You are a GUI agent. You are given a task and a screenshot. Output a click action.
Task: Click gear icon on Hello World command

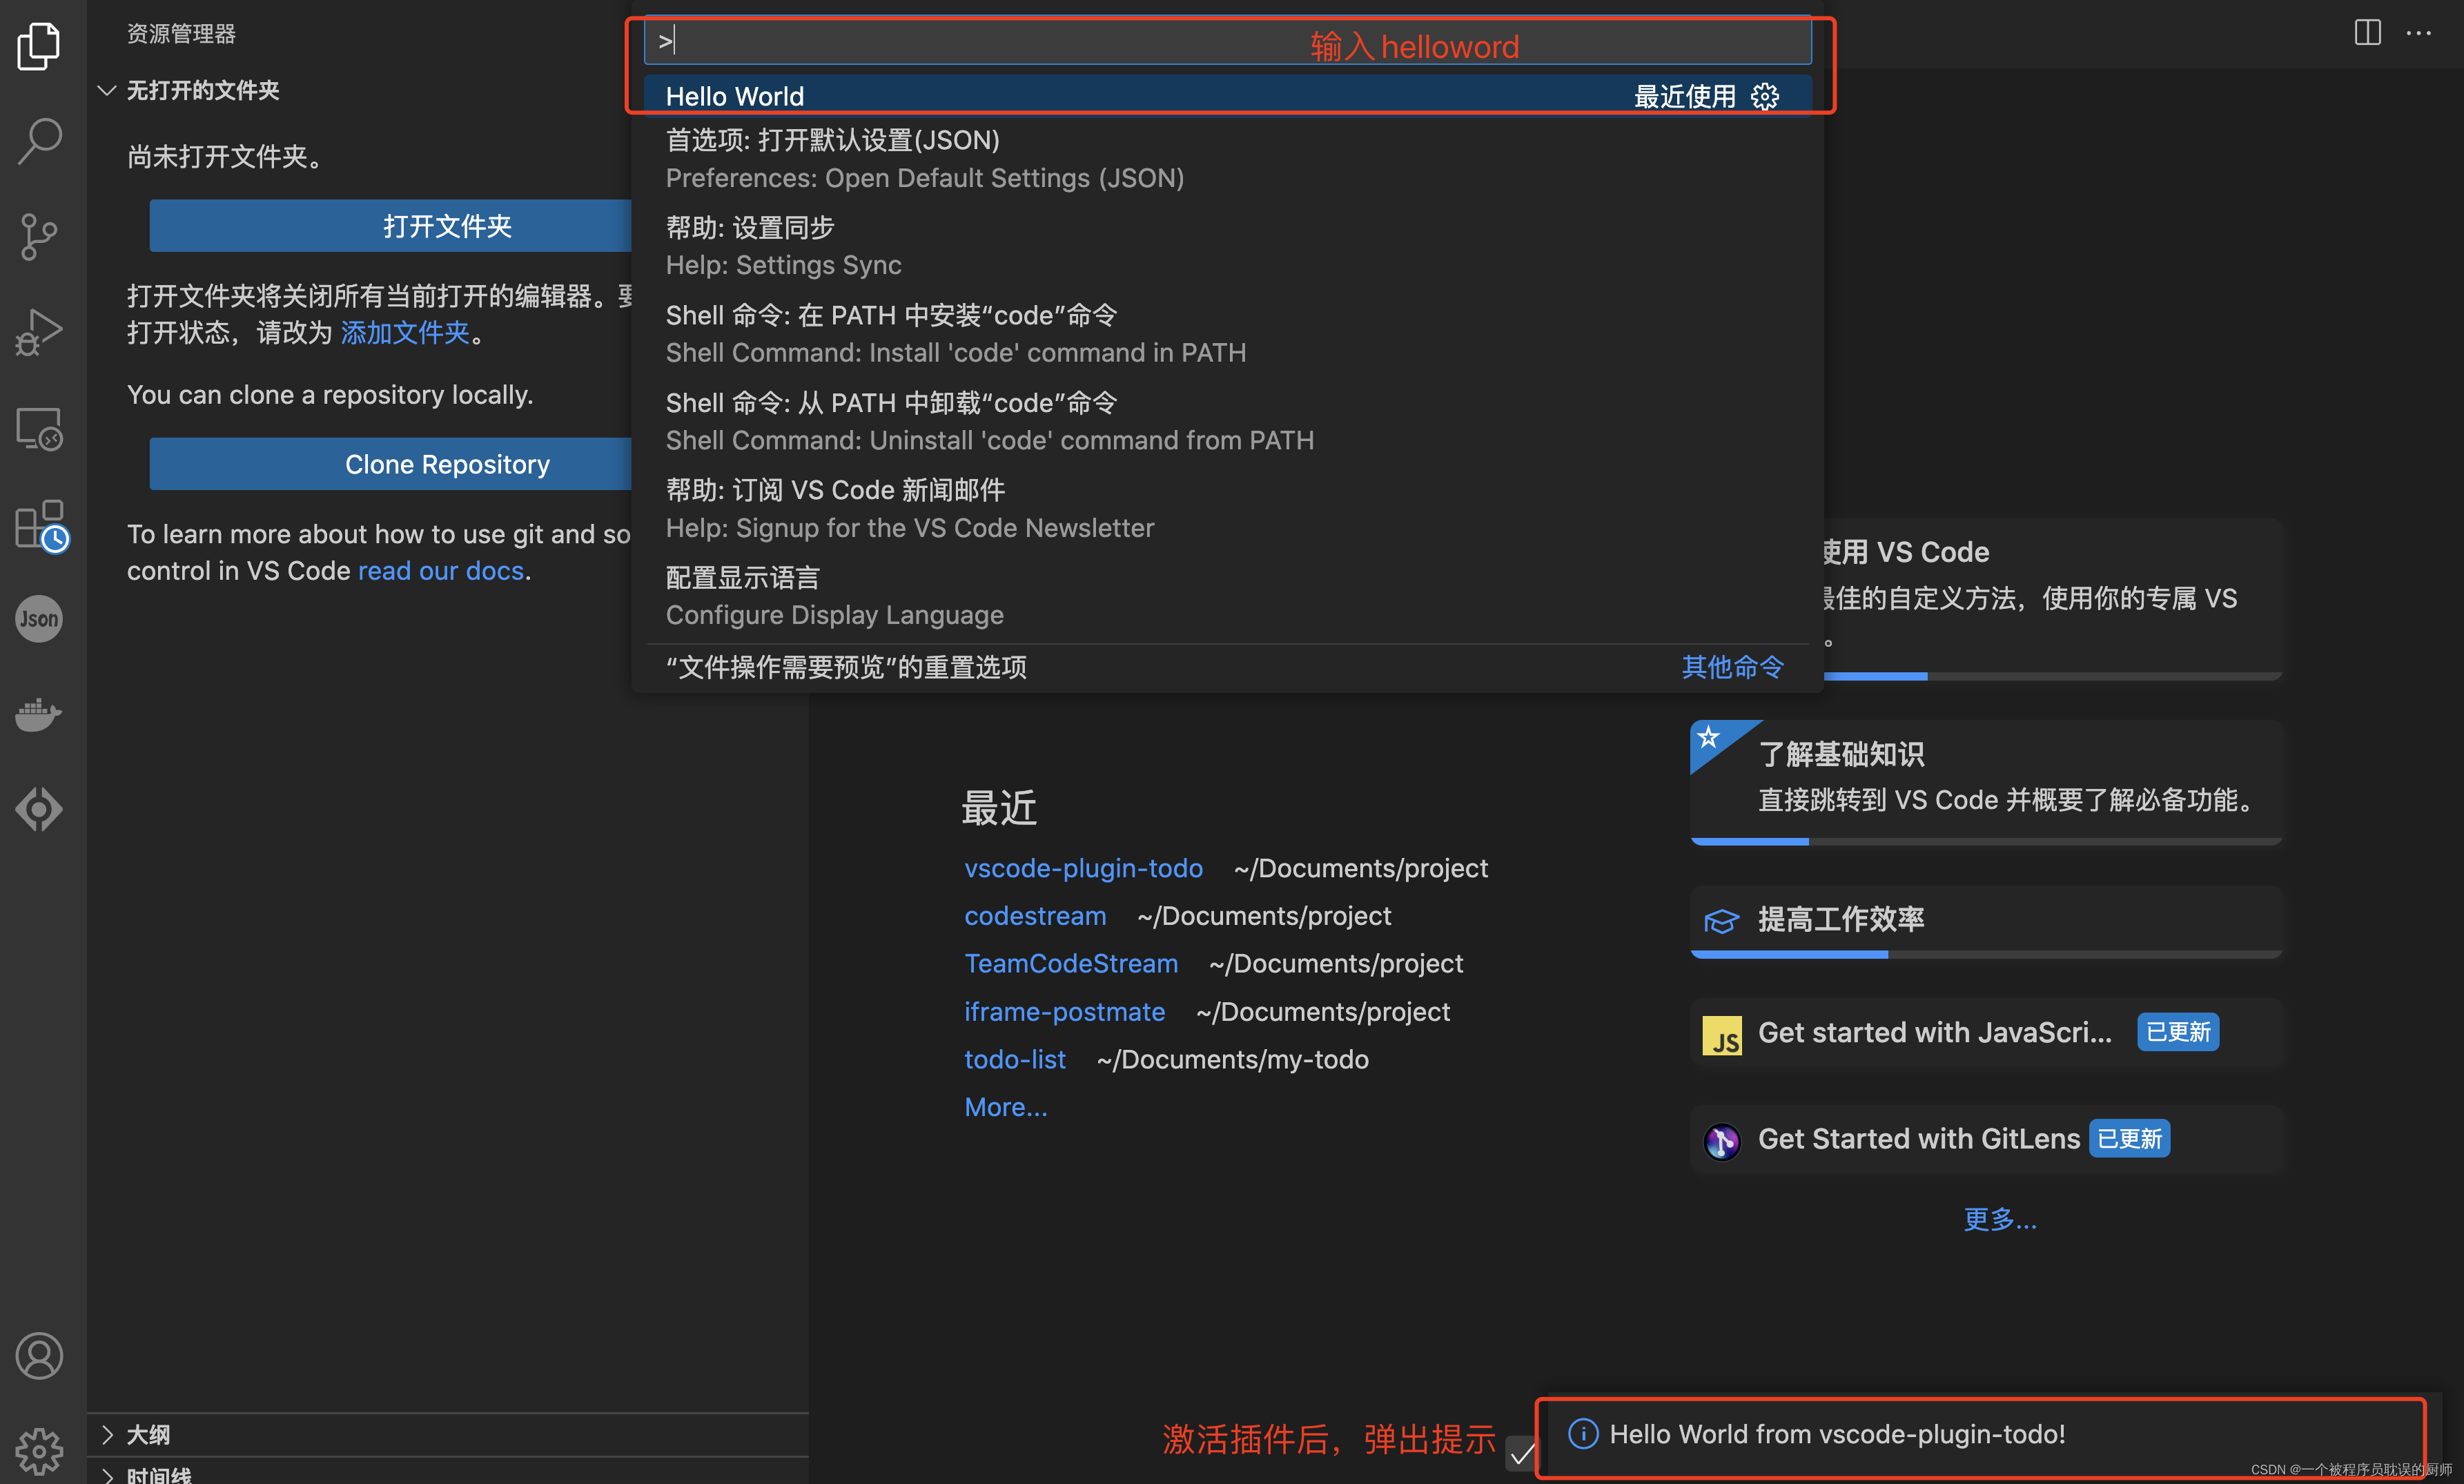[1765, 96]
